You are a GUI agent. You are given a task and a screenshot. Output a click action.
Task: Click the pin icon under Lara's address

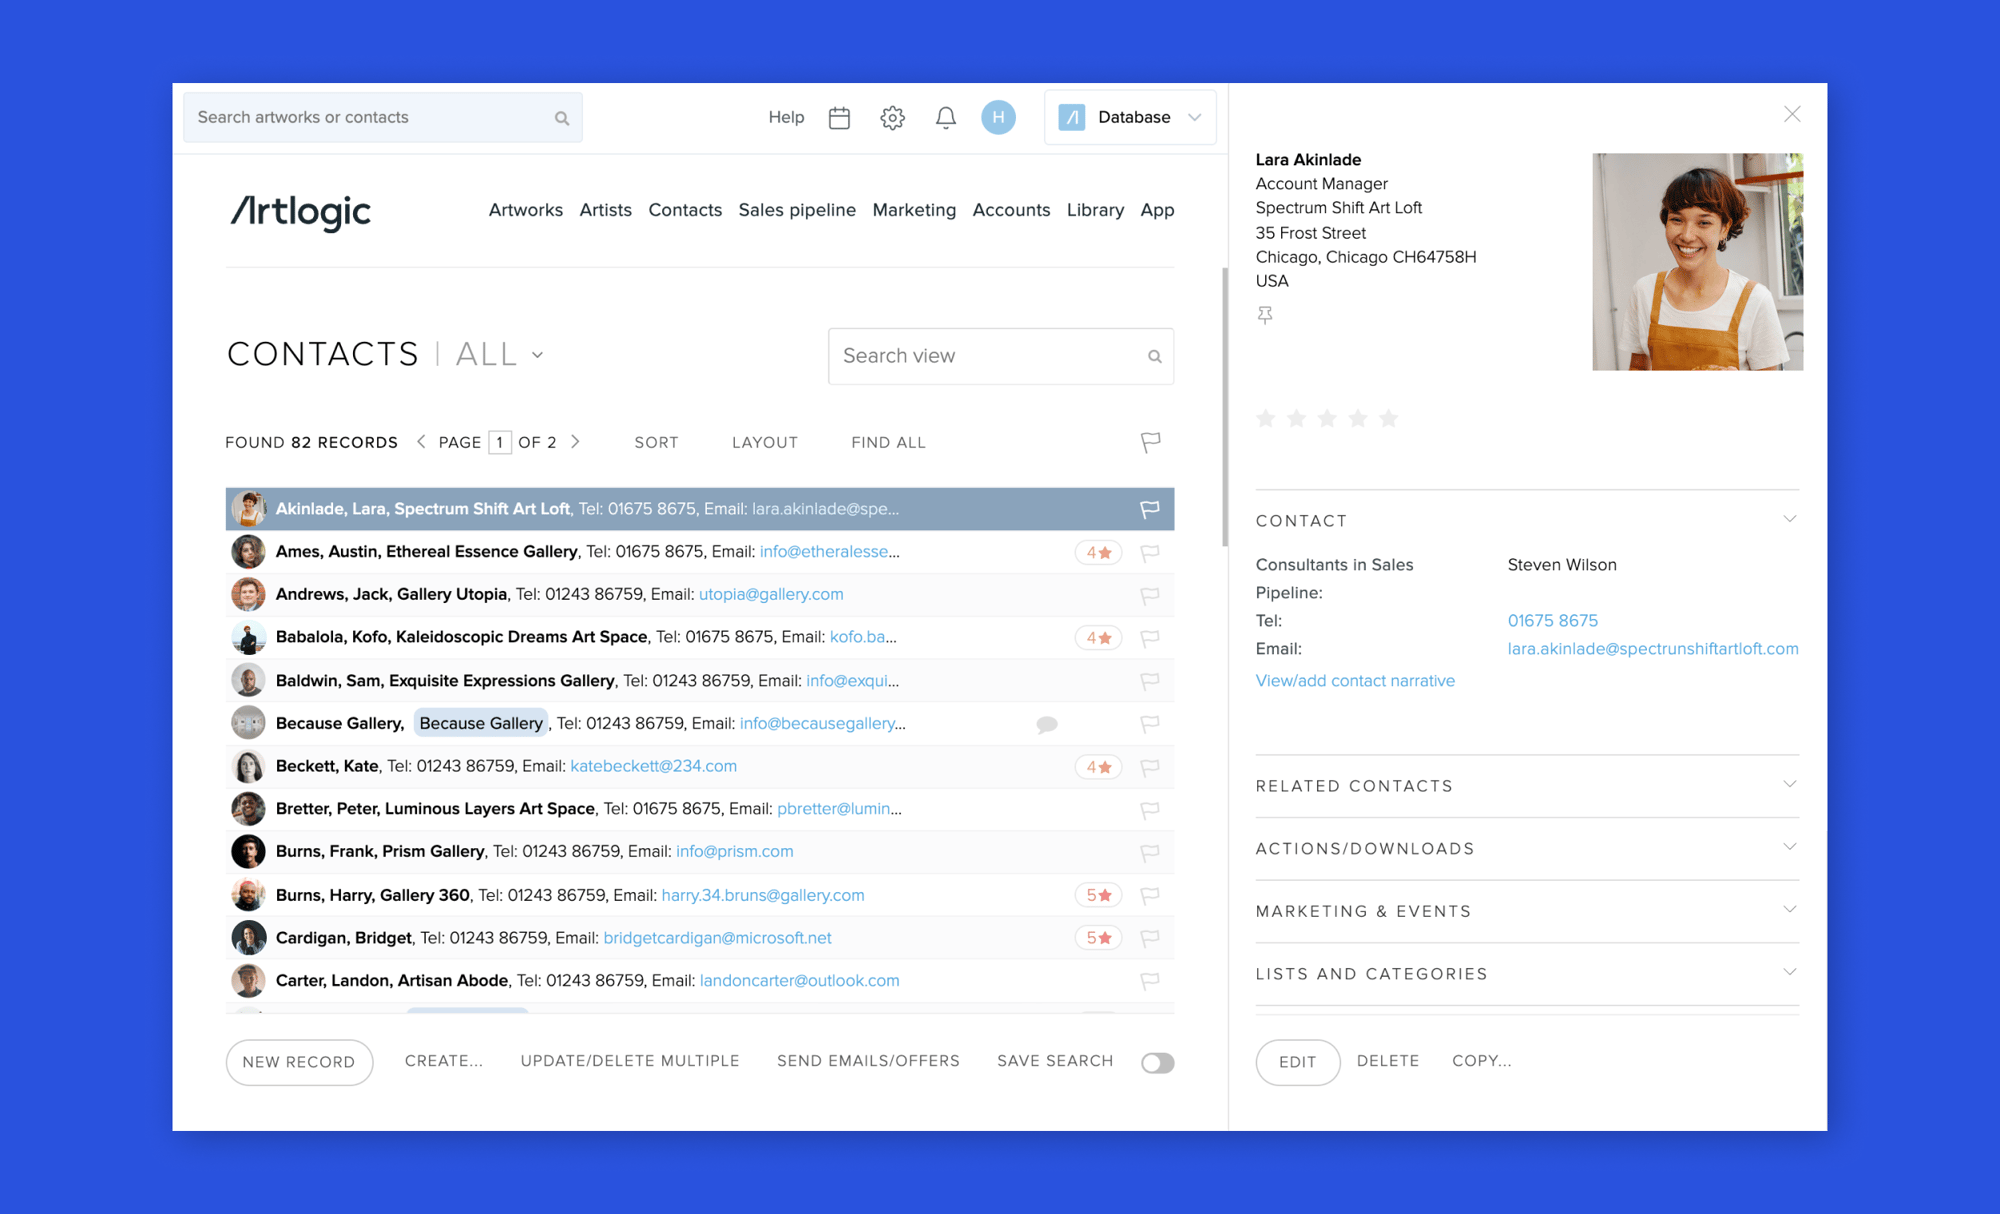click(1265, 315)
